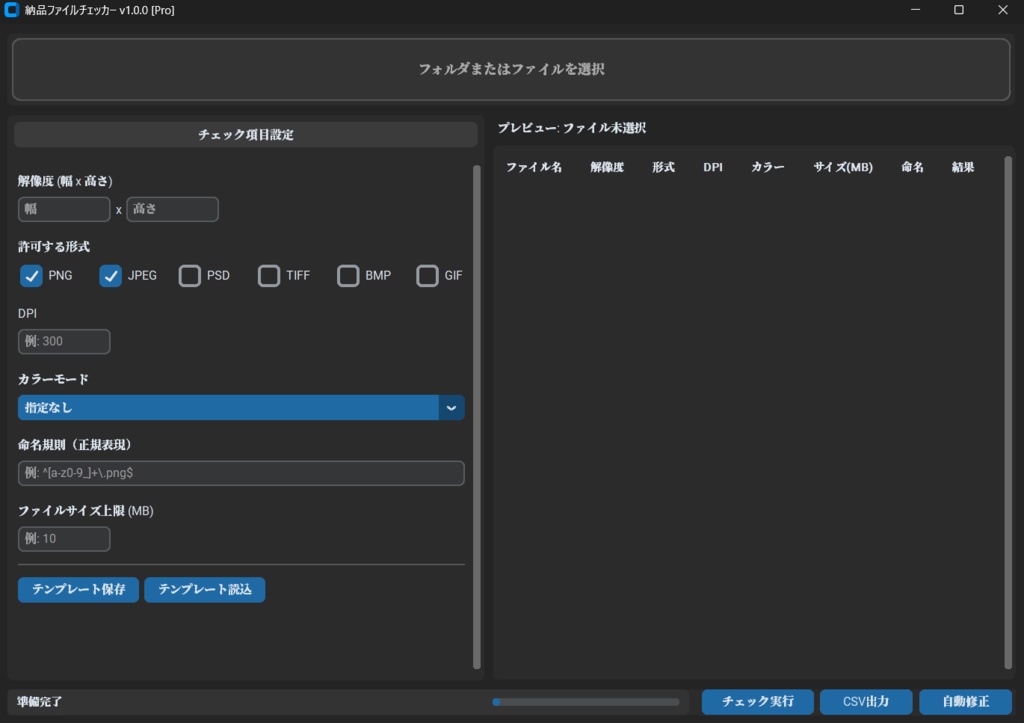Click the 準備完了 status text
Image resolution: width=1024 pixels, height=723 pixels.
pos(40,701)
